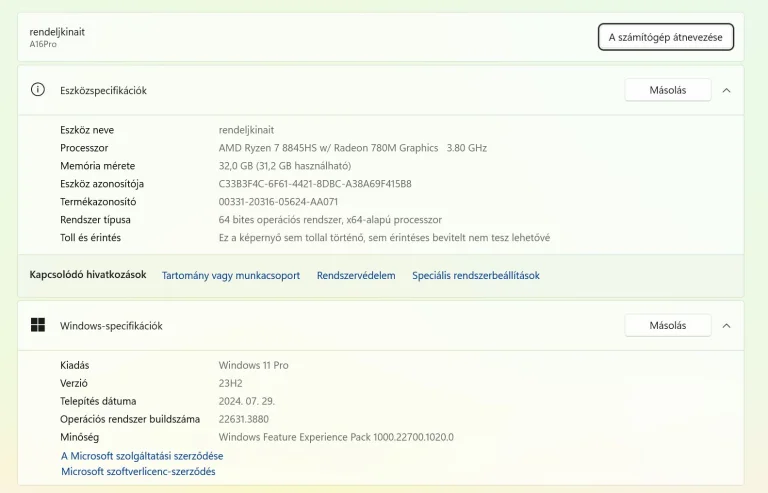768x493 pixels.
Task: Click the 2024. 07. 29. install date
Action: pyautogui.click(x=247, y=401)
